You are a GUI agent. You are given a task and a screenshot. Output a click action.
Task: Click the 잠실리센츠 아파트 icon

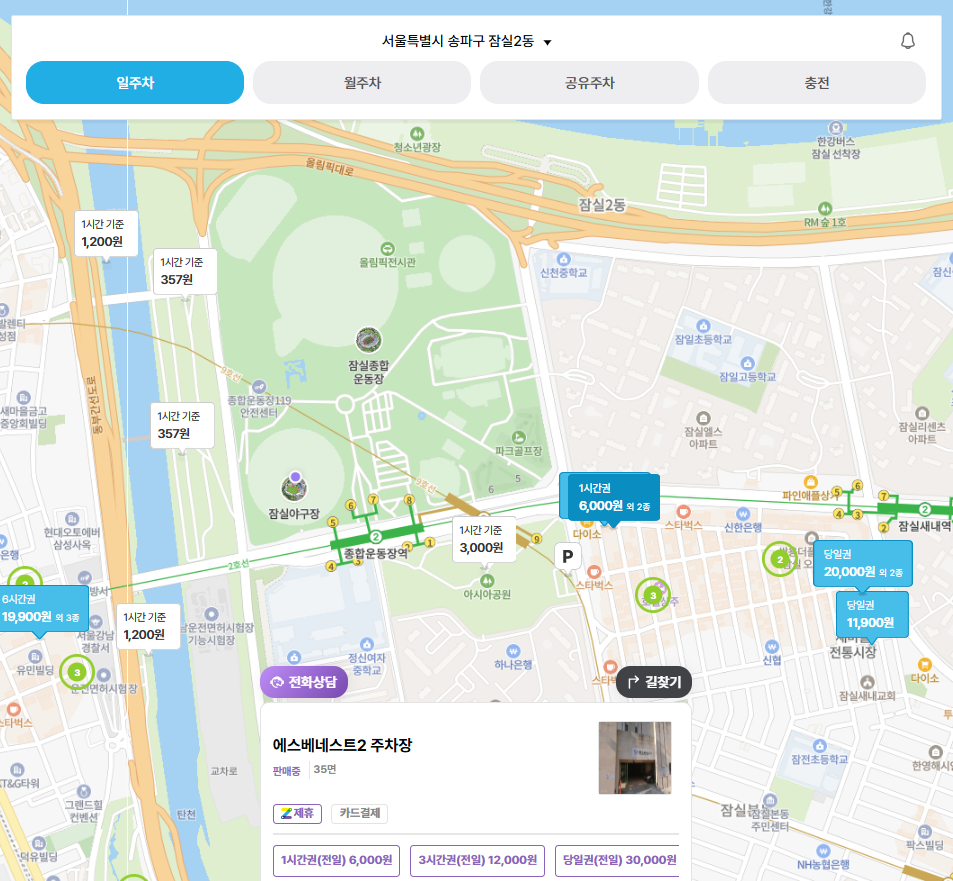(x=922, y=413)
